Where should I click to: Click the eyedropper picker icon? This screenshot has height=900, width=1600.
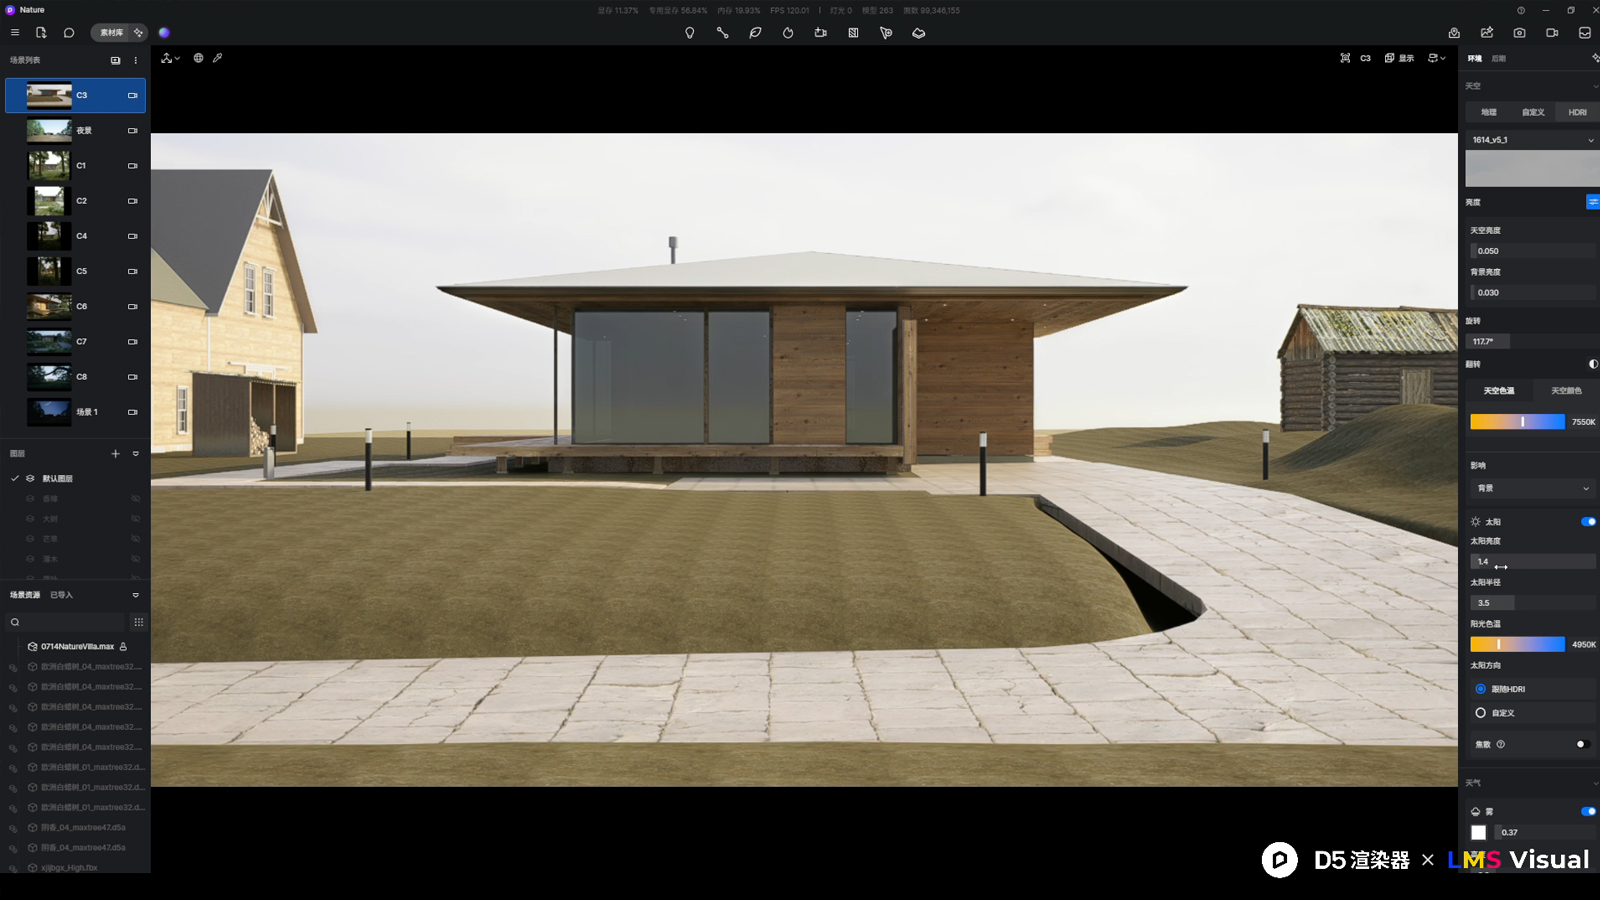pos(218,58)
